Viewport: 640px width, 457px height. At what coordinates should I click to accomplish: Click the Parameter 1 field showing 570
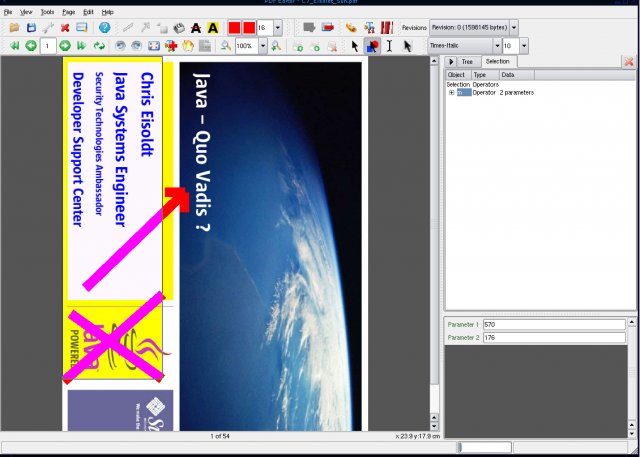pos(554,325)
